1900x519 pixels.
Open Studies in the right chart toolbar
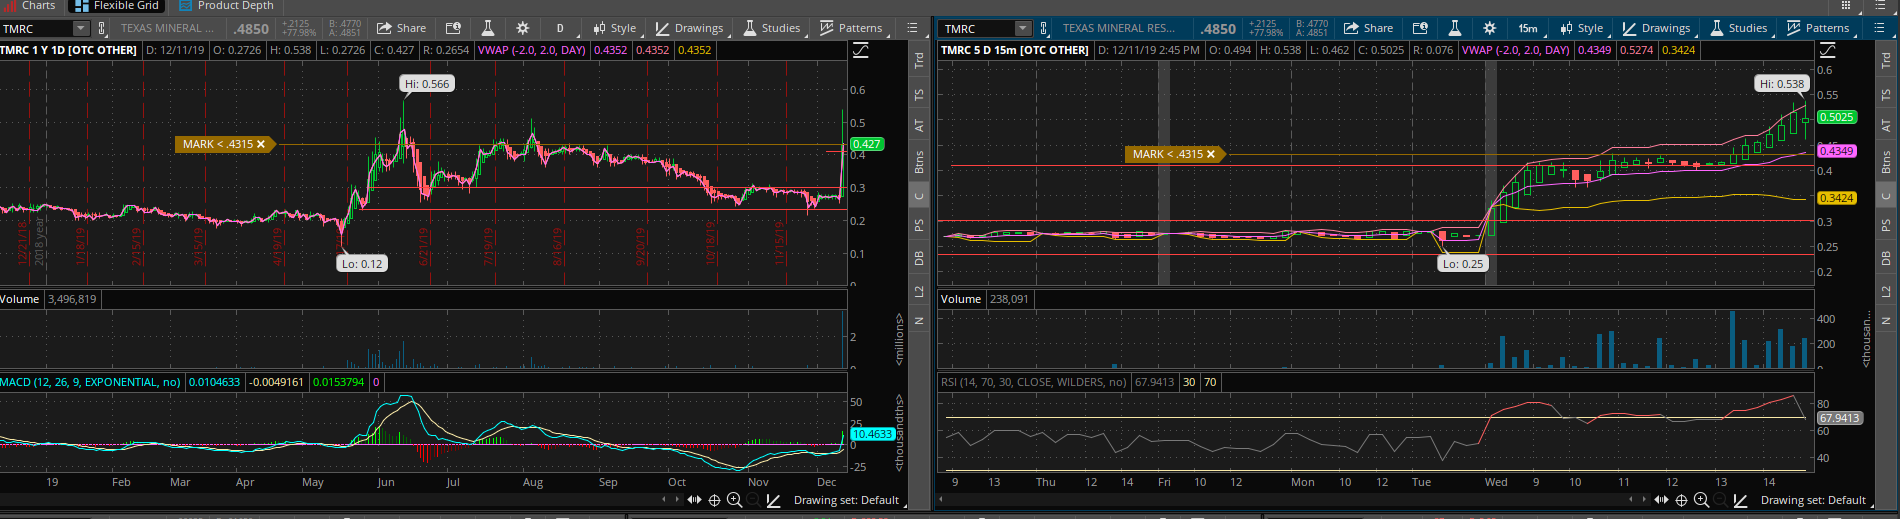pyautogui.click(x=1738, y=28)
